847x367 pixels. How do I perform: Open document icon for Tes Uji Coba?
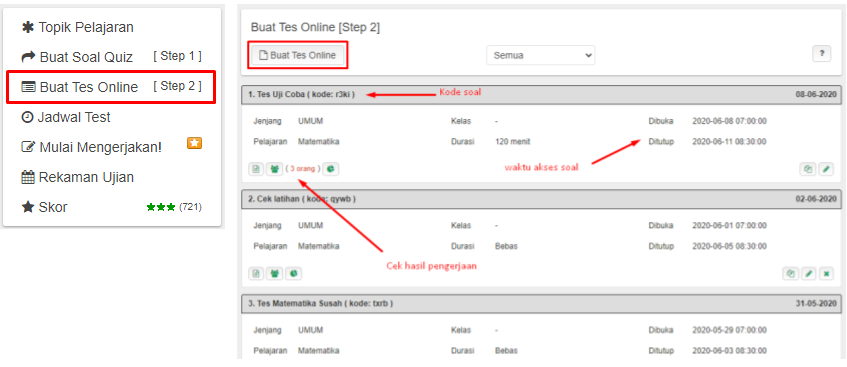[256, 169]
